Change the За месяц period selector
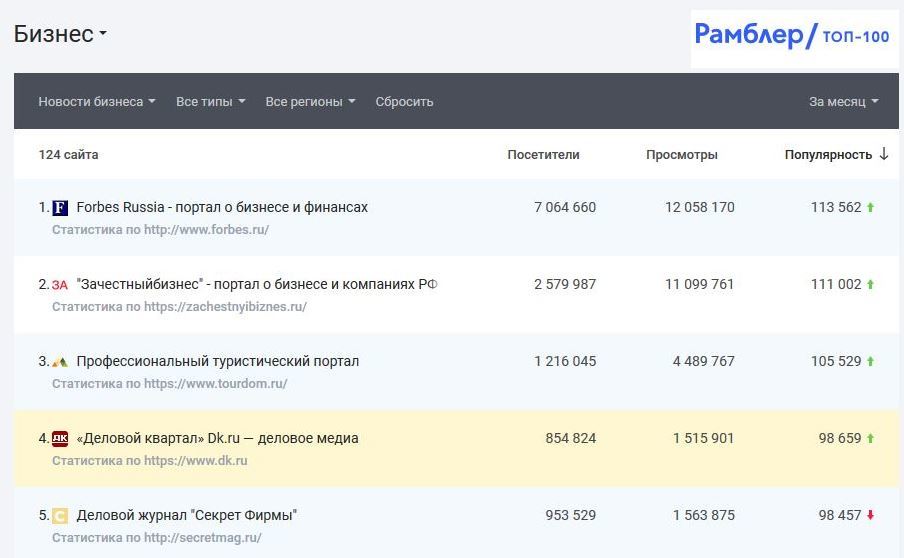Viewport: 904px width, 558px height. pyautogui.click(x=843, y=102)
